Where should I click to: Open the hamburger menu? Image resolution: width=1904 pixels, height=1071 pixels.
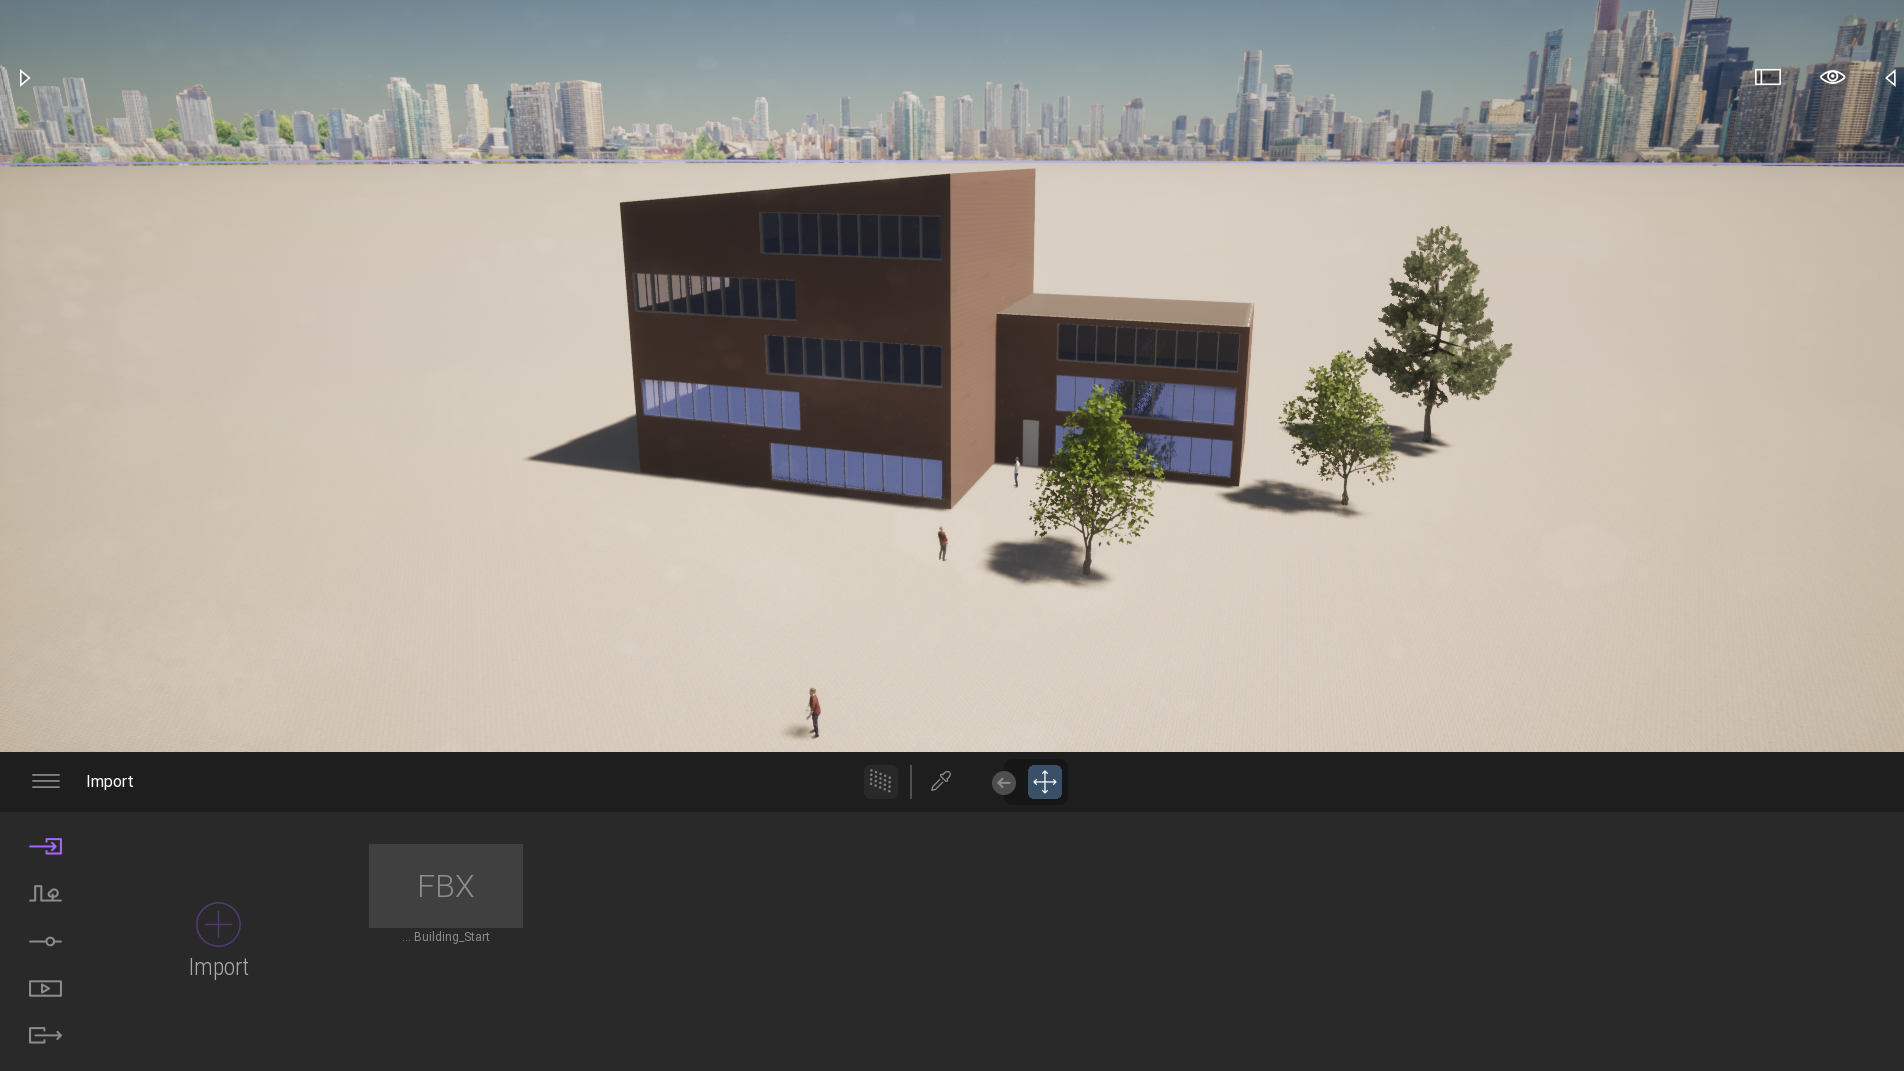tap(46, 781)
